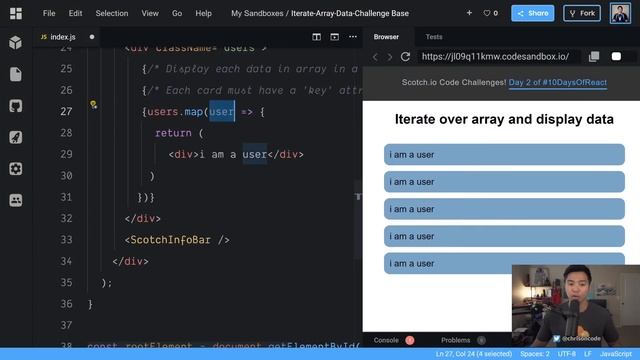Click the Console red error badge
The width and height of the screenshot is (640, 360).
click(x=410, y=340)
